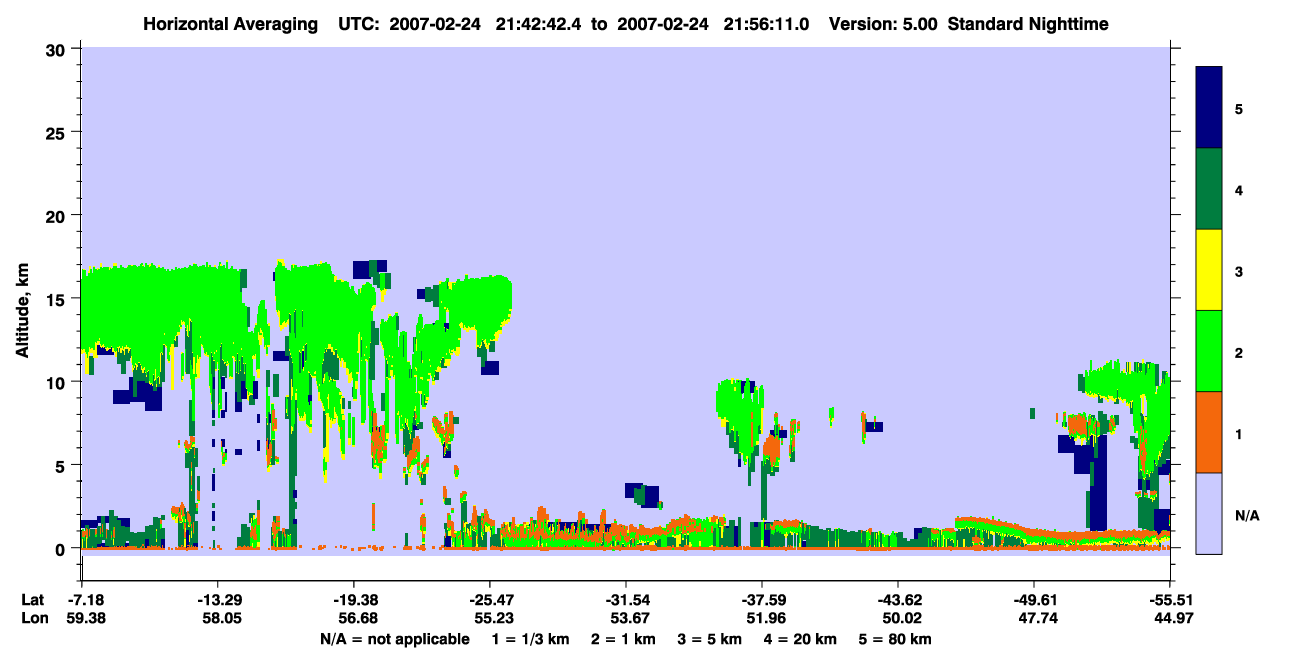This screenshot has width=1300, height=667.
Task: Click latitude value -13.29
Action: (x=217, y=600)
